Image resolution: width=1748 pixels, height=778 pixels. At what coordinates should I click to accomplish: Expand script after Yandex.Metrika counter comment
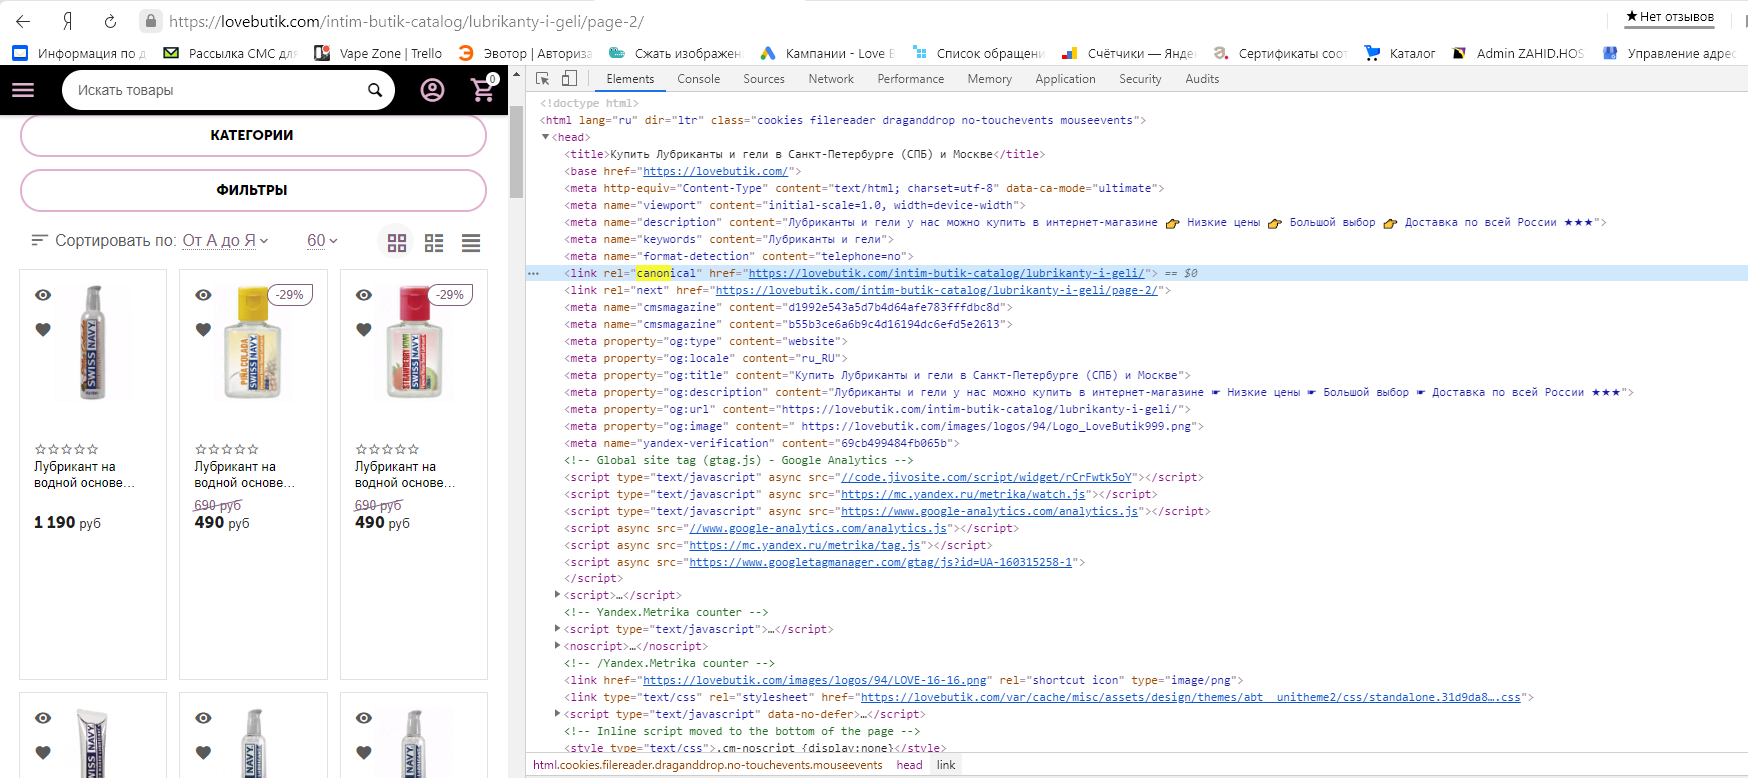558,629
